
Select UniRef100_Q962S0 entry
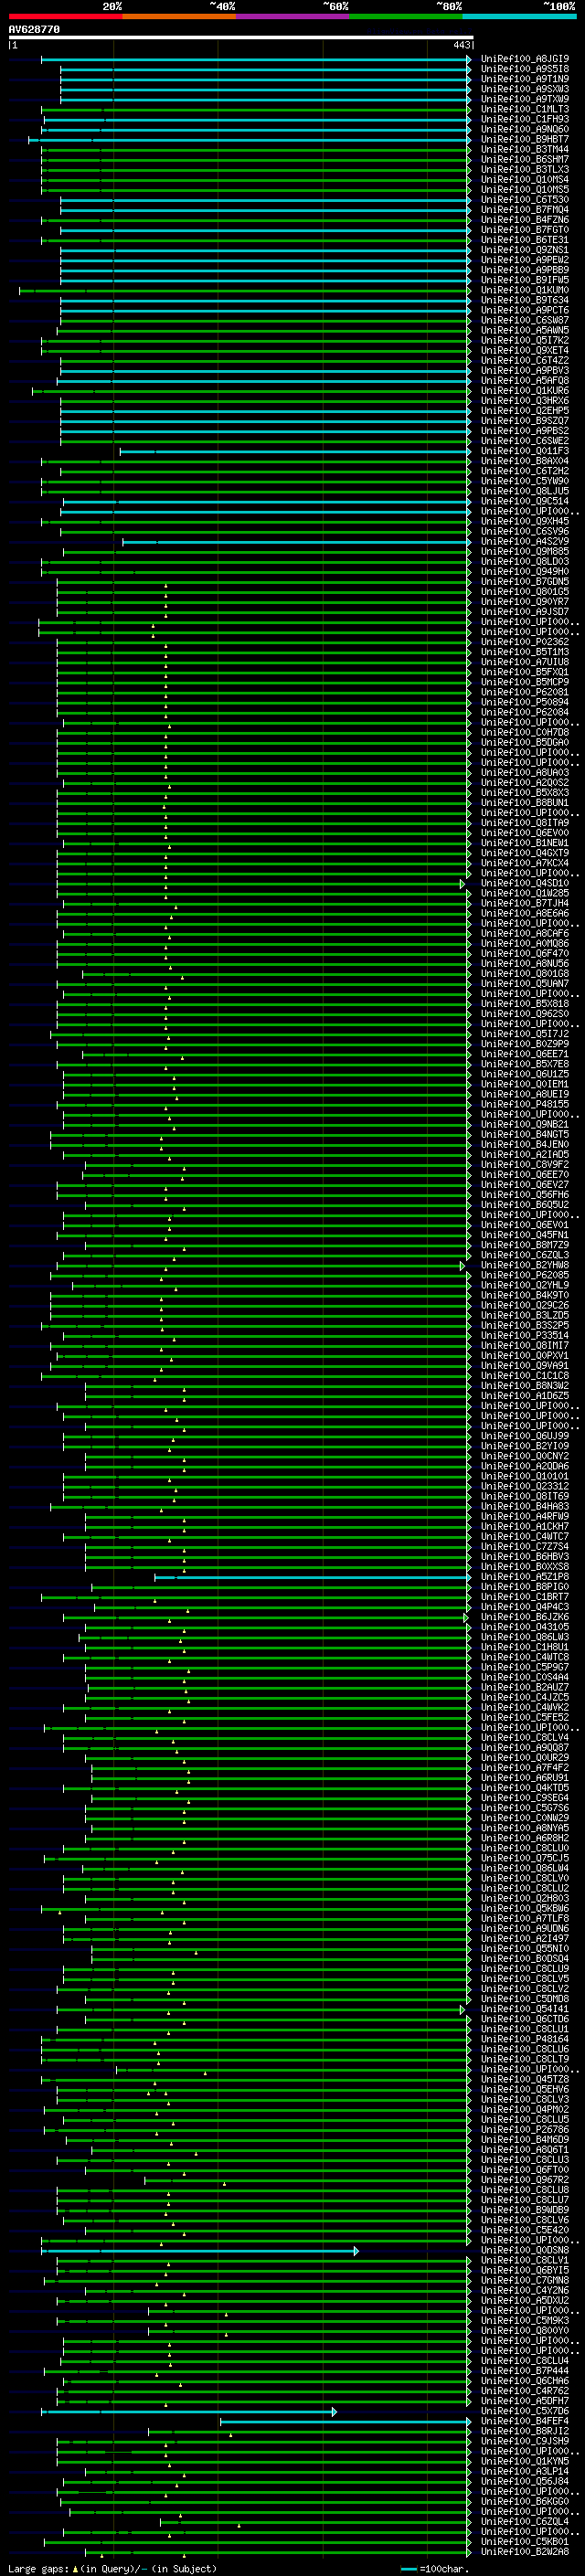[x=525, y=1014]
